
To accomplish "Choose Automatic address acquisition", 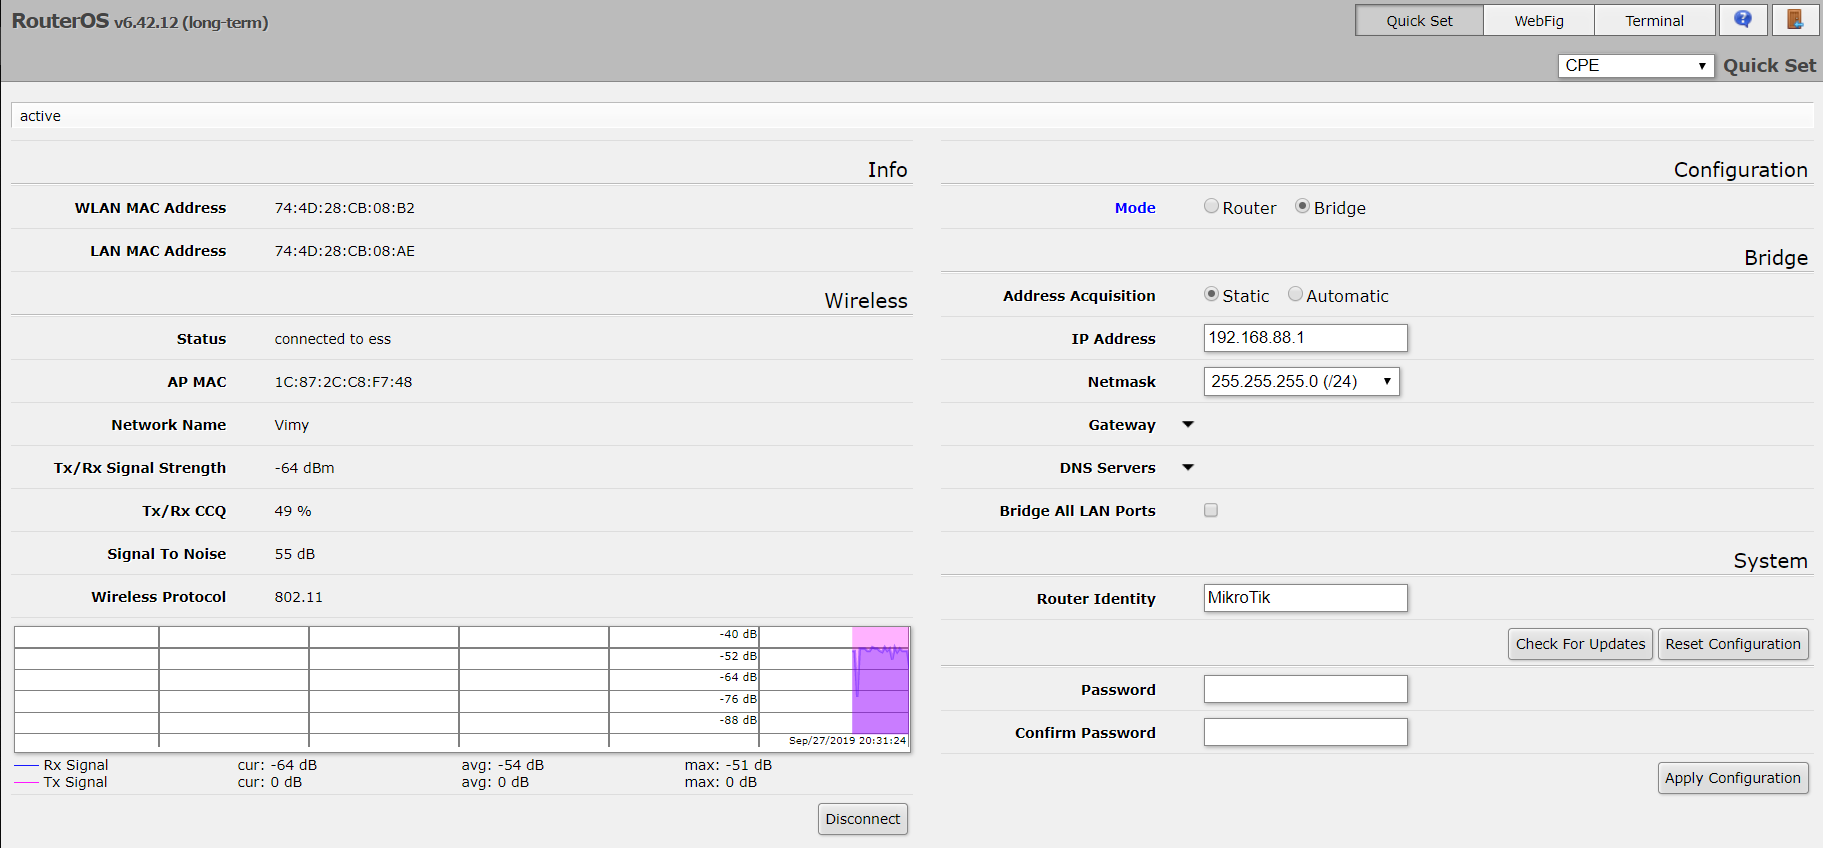I will 1295,294.
